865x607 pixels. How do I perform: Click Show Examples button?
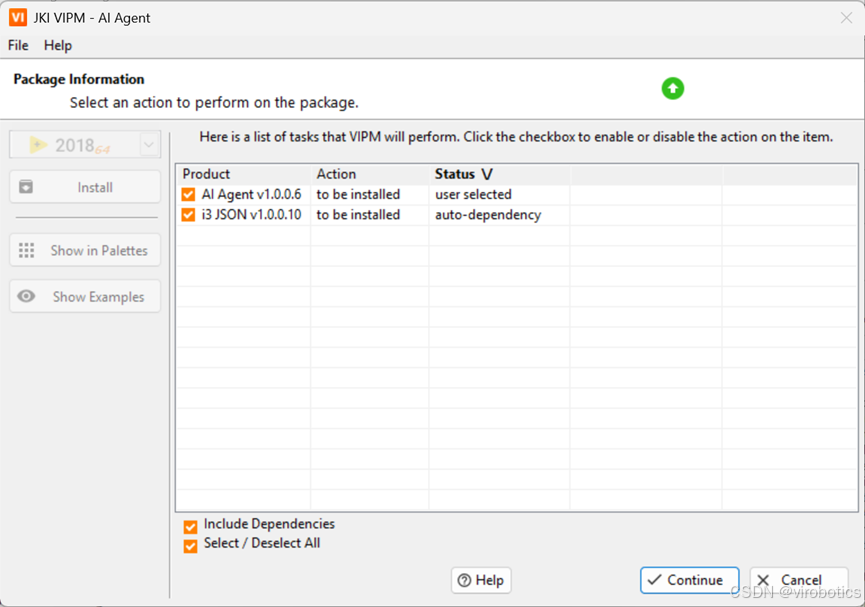pyautogui.click(x=85, y=296)
